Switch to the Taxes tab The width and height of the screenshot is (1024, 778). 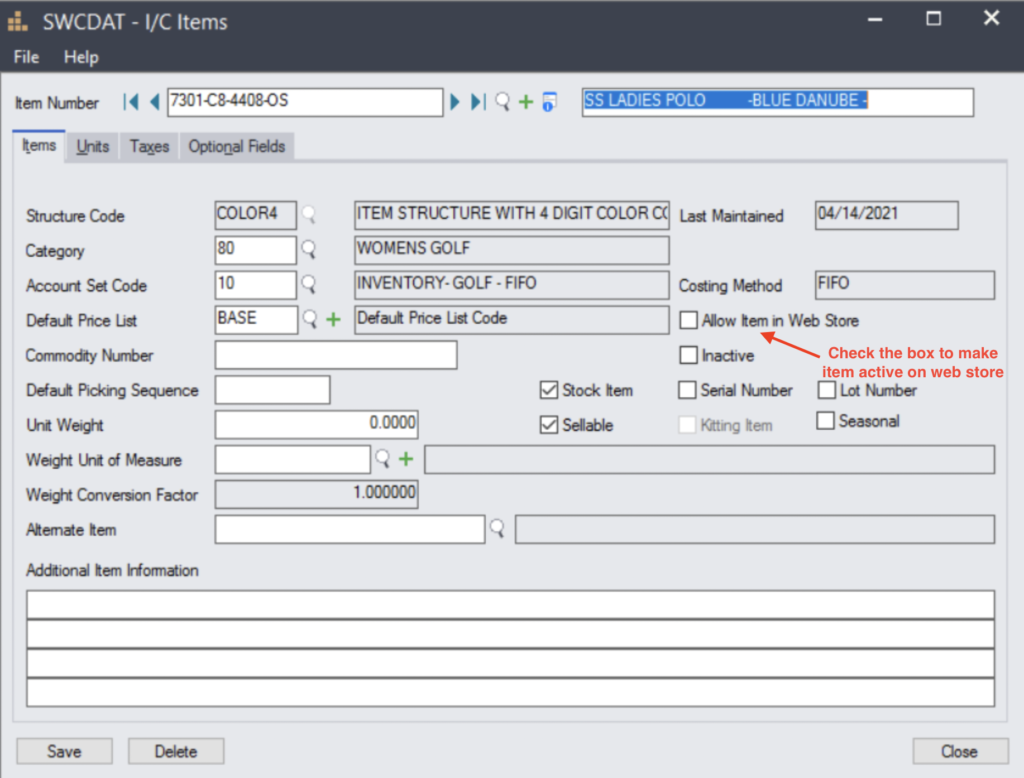pyautogui.click(x=149, y=146)
